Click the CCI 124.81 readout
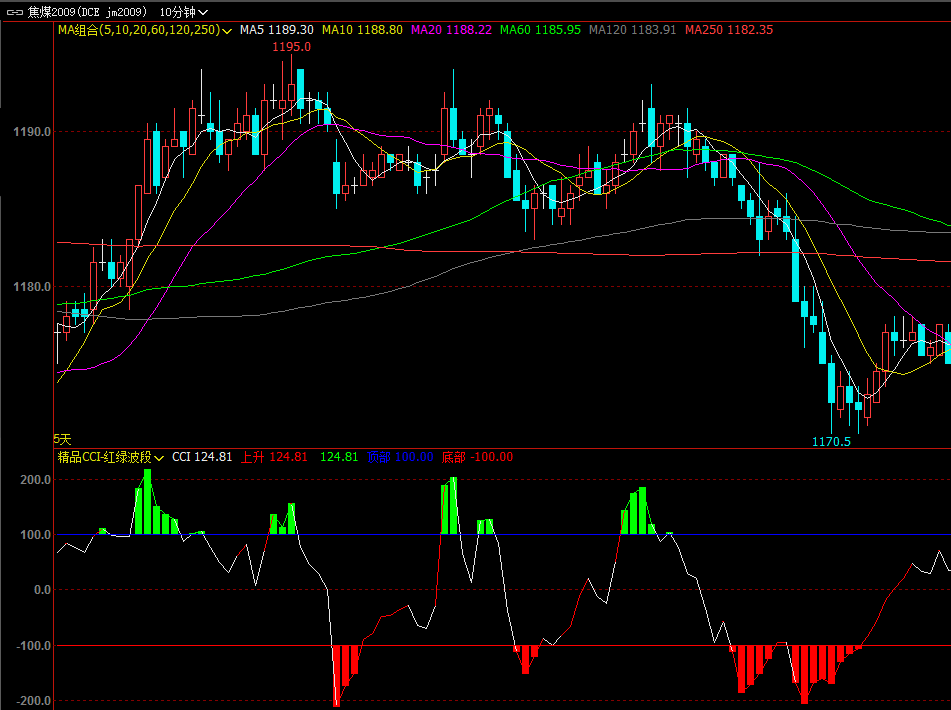The image size is (951, 710). (x=202, y=457)
